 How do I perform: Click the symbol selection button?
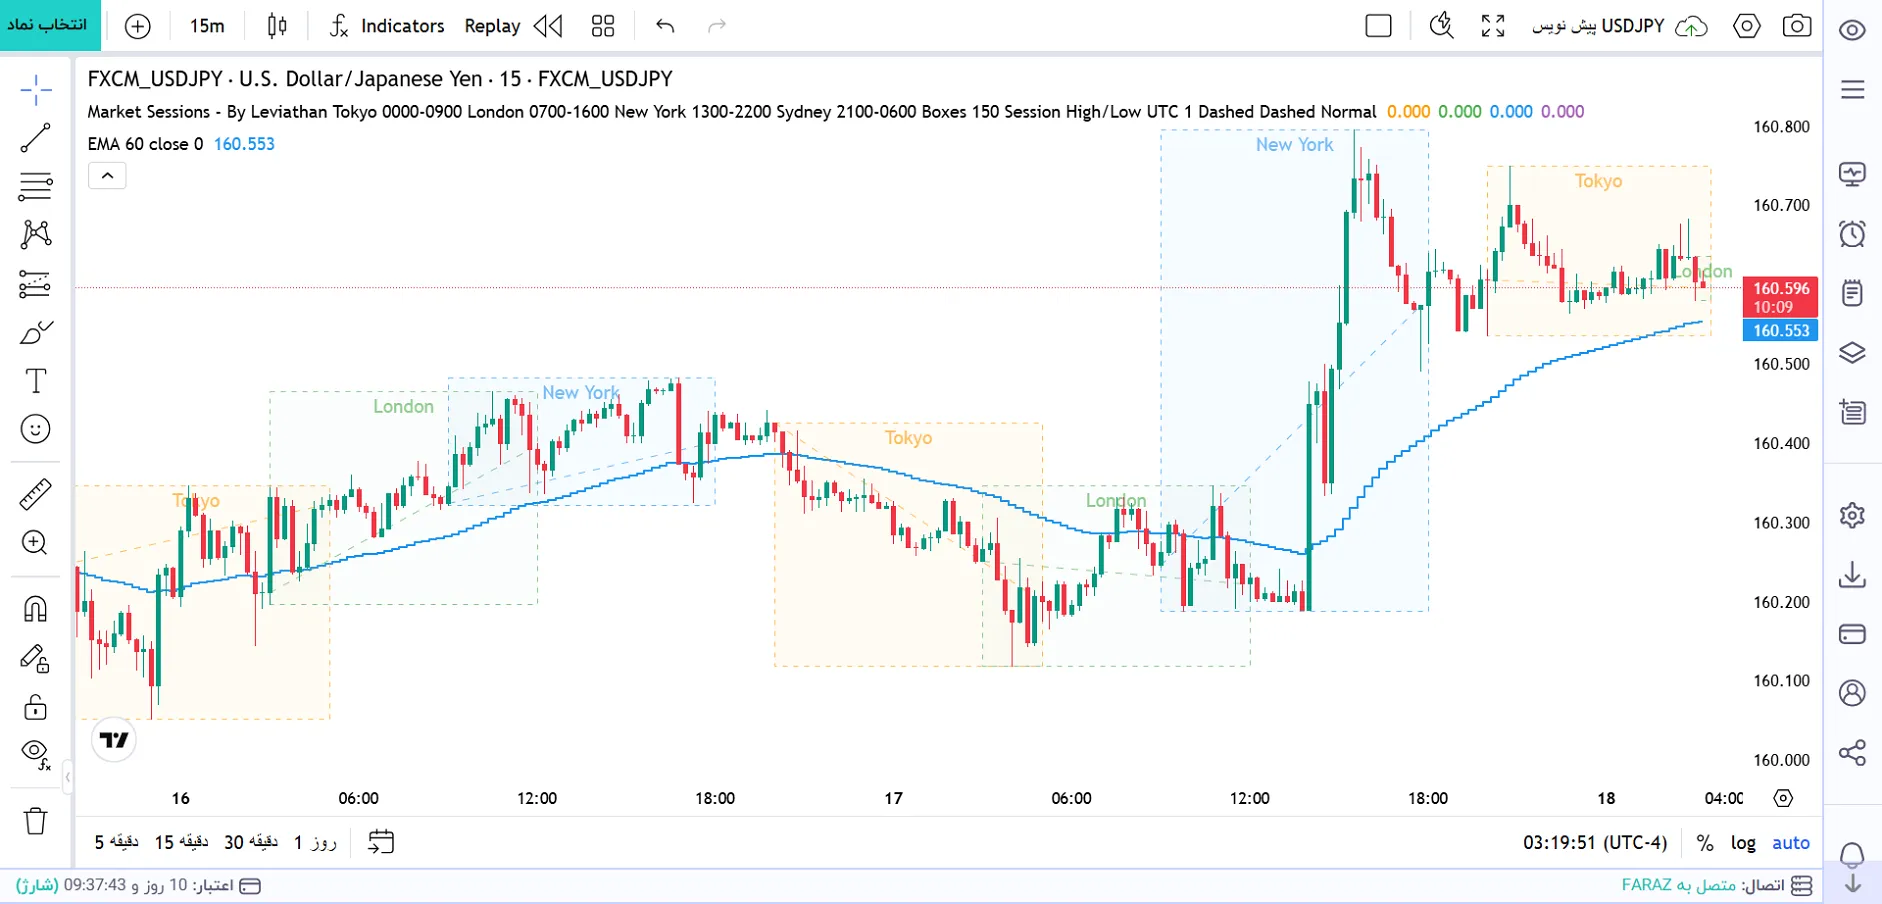[x=49, y=25]
